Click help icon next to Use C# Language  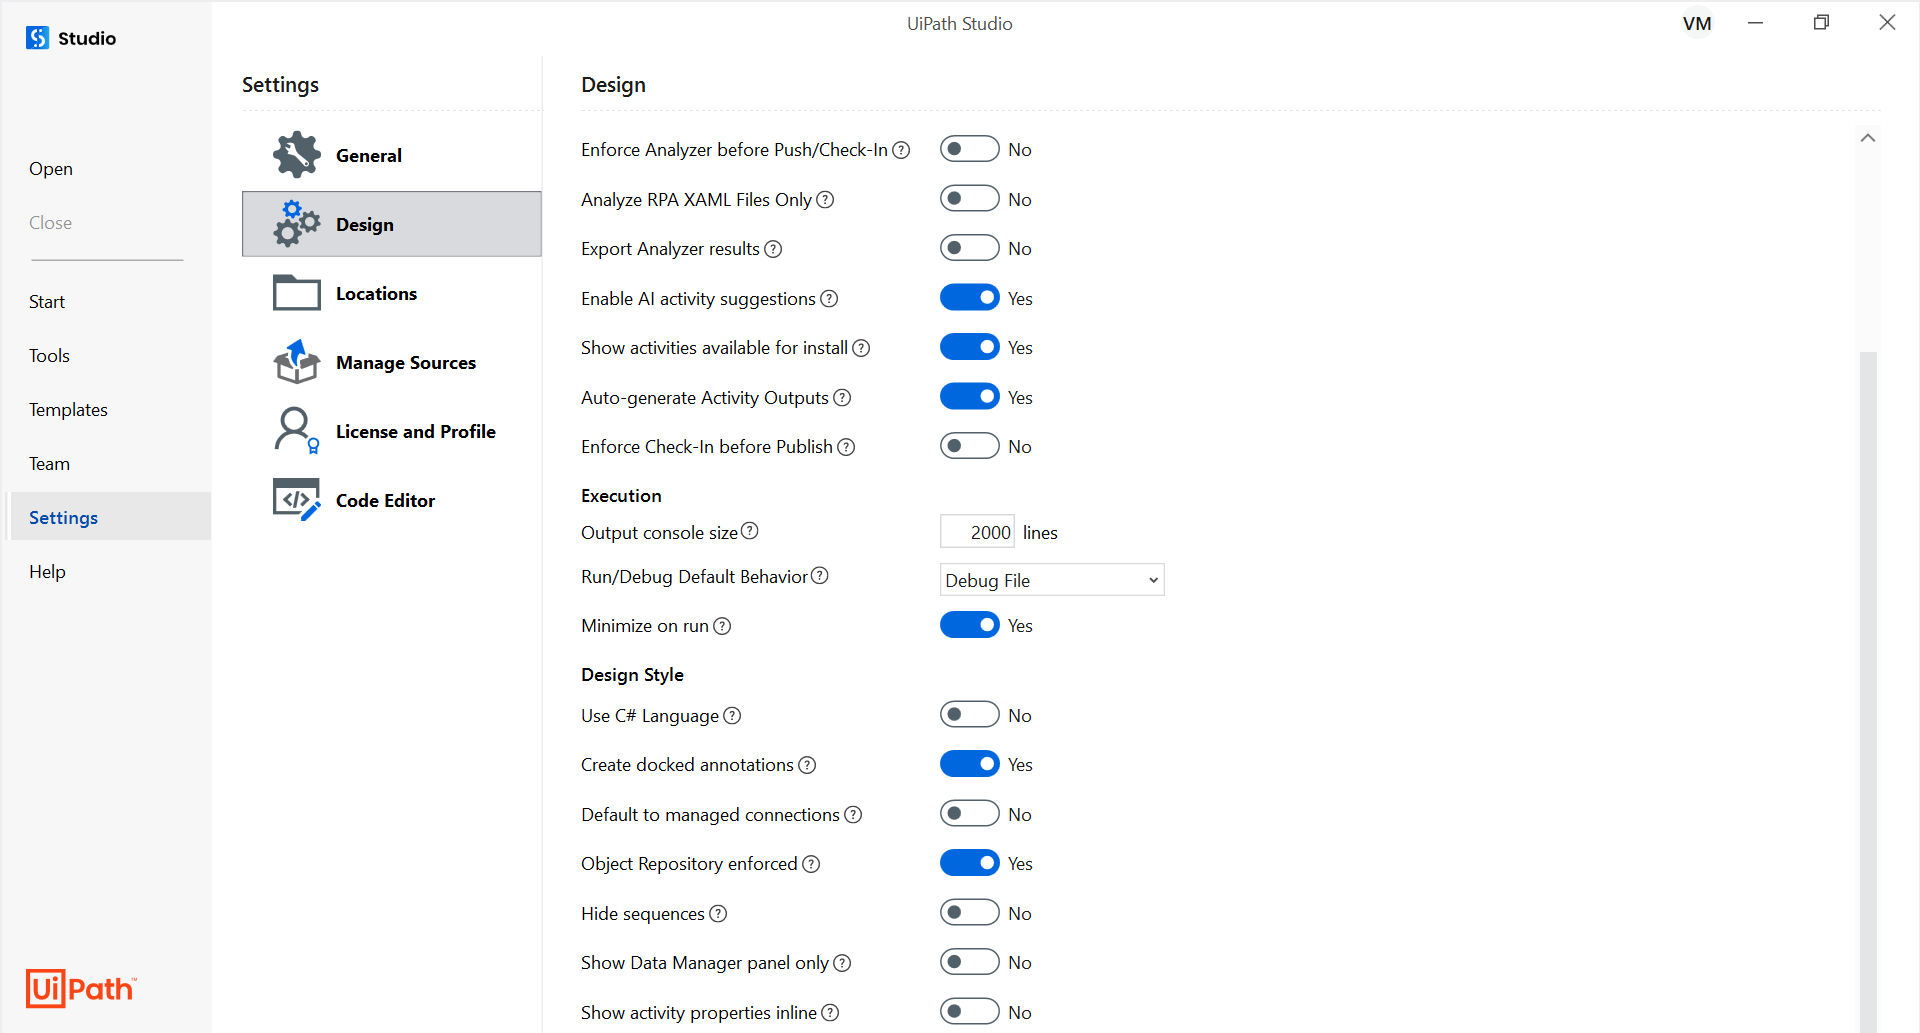[x=732, y=716]
